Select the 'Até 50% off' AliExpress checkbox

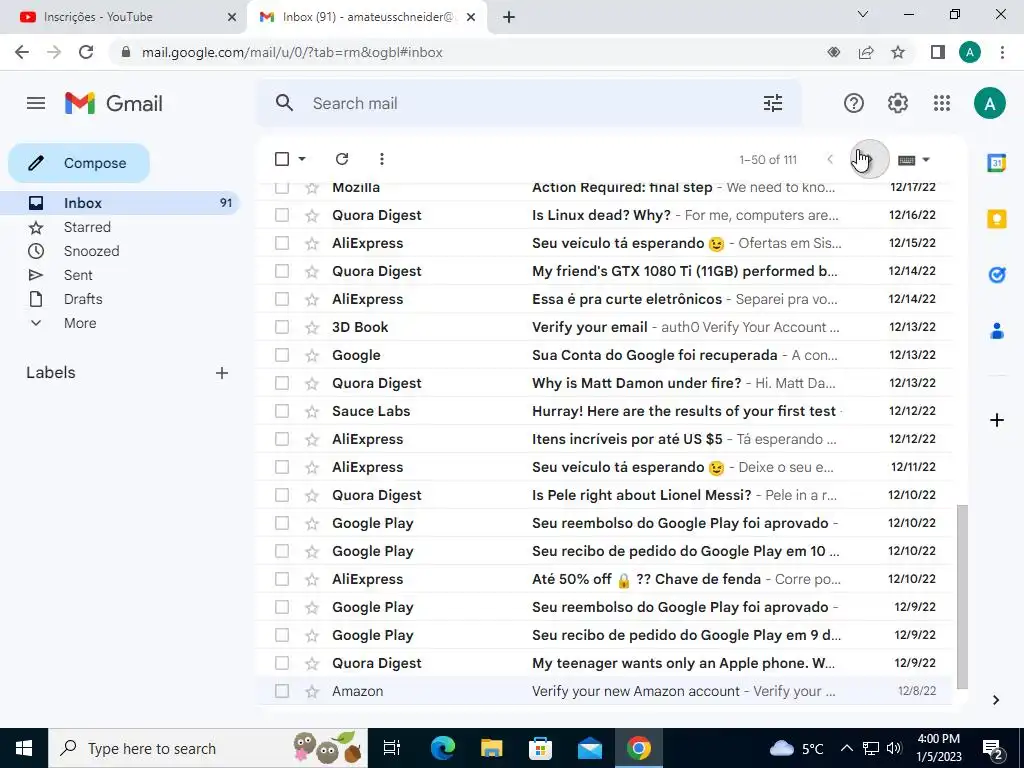click(x=282, y=579)
